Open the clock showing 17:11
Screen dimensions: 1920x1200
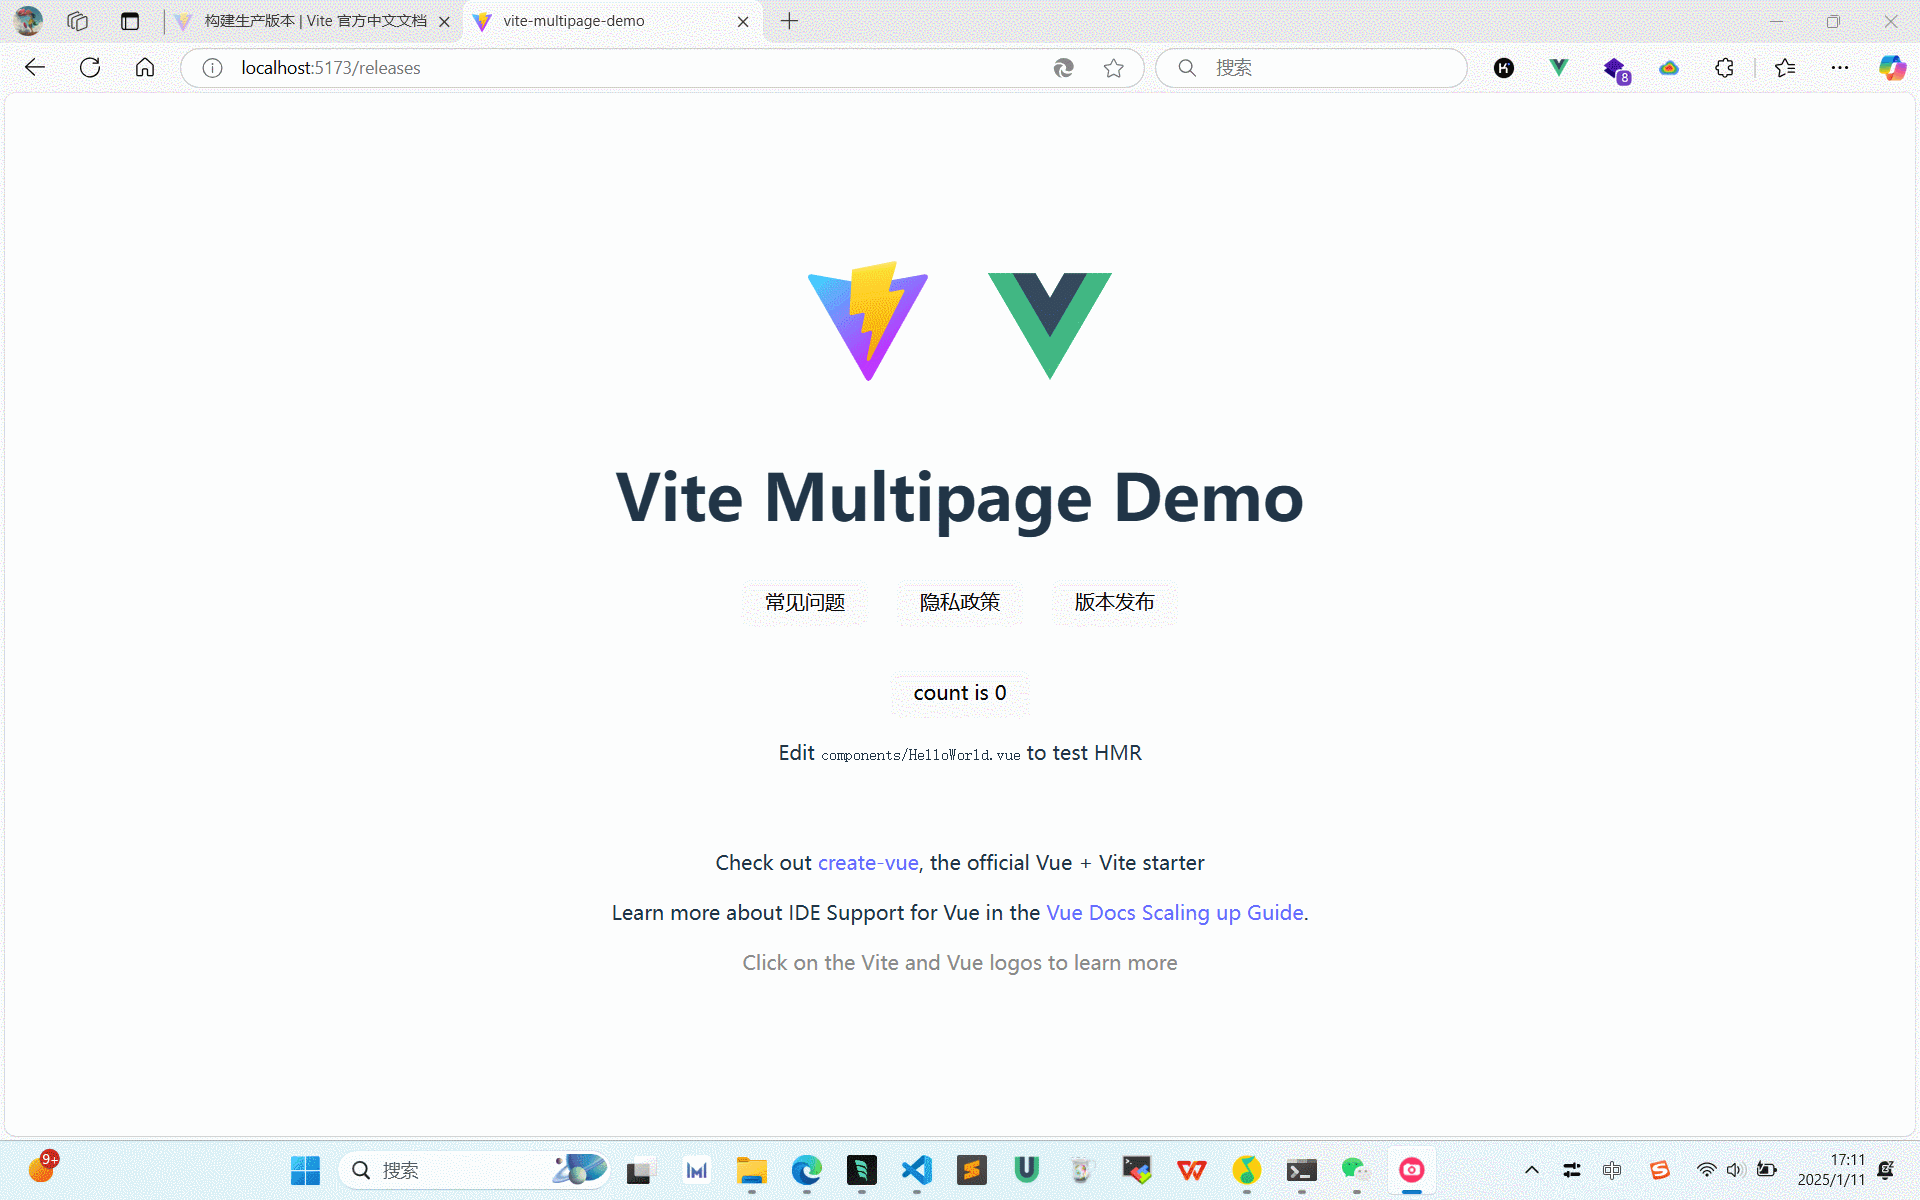coord(1831,1170)
